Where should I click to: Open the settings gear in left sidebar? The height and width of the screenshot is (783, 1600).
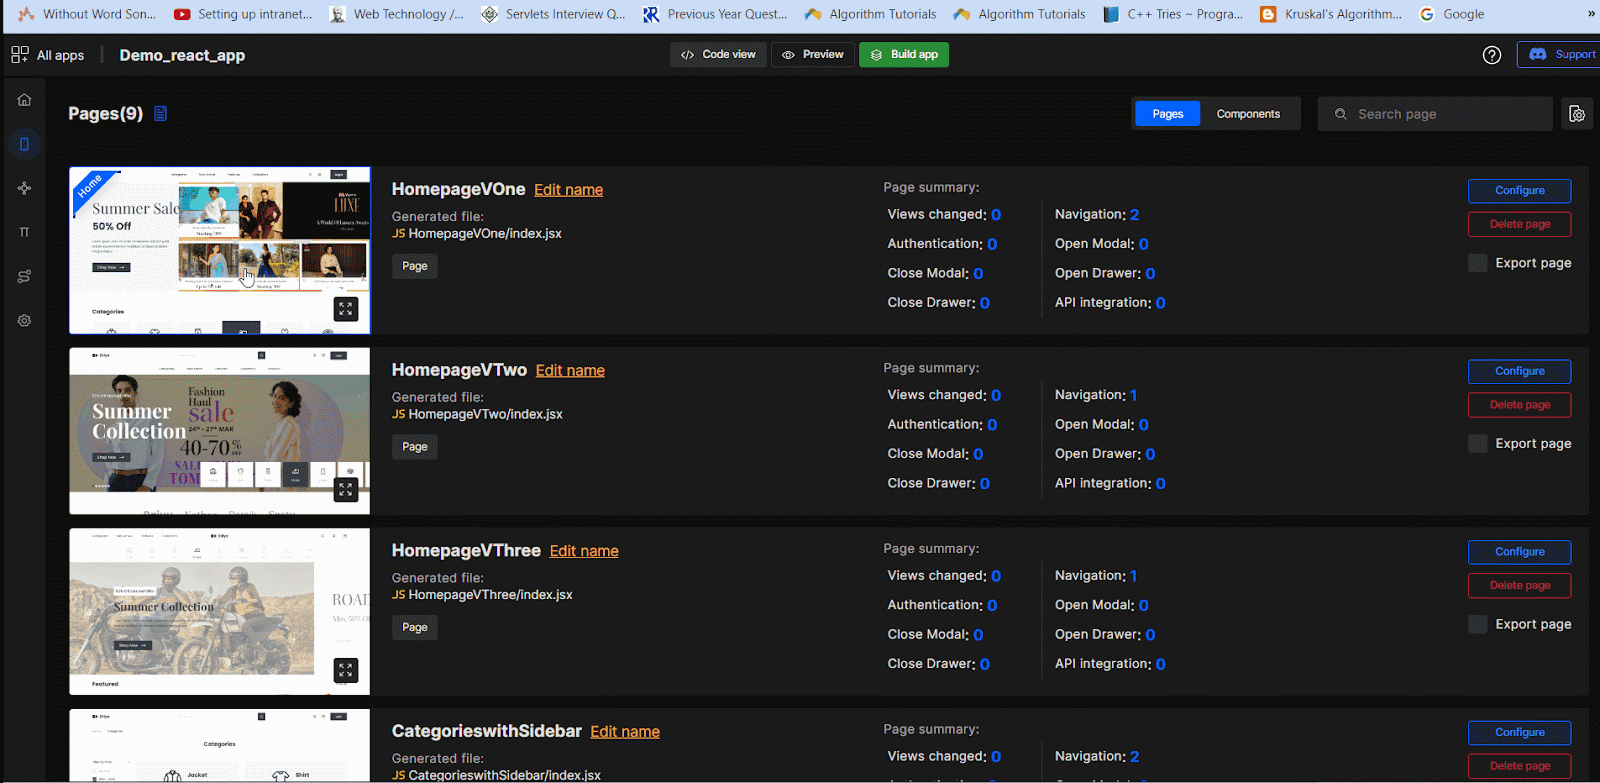(x=24, y=321)
